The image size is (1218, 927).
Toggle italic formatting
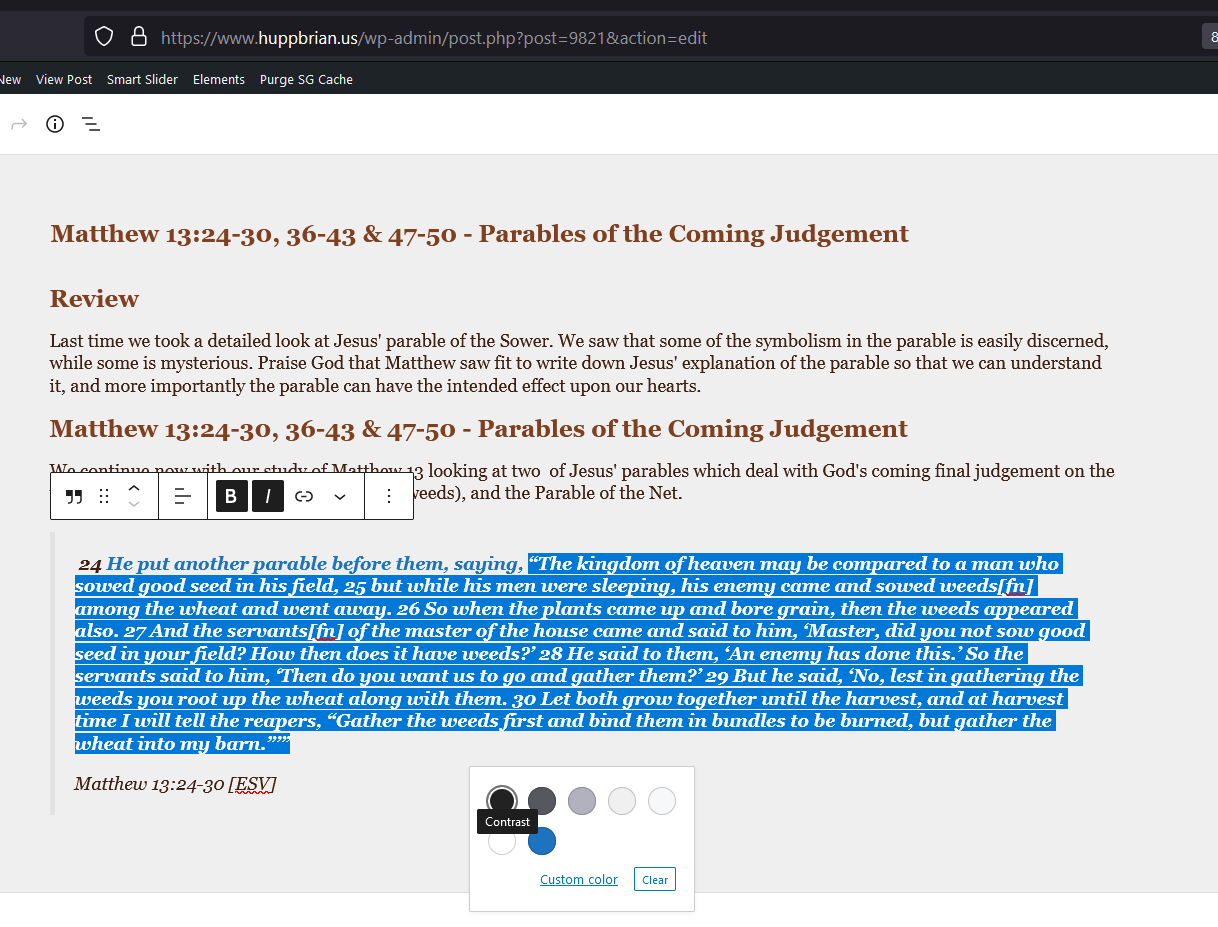coord(268,496)
